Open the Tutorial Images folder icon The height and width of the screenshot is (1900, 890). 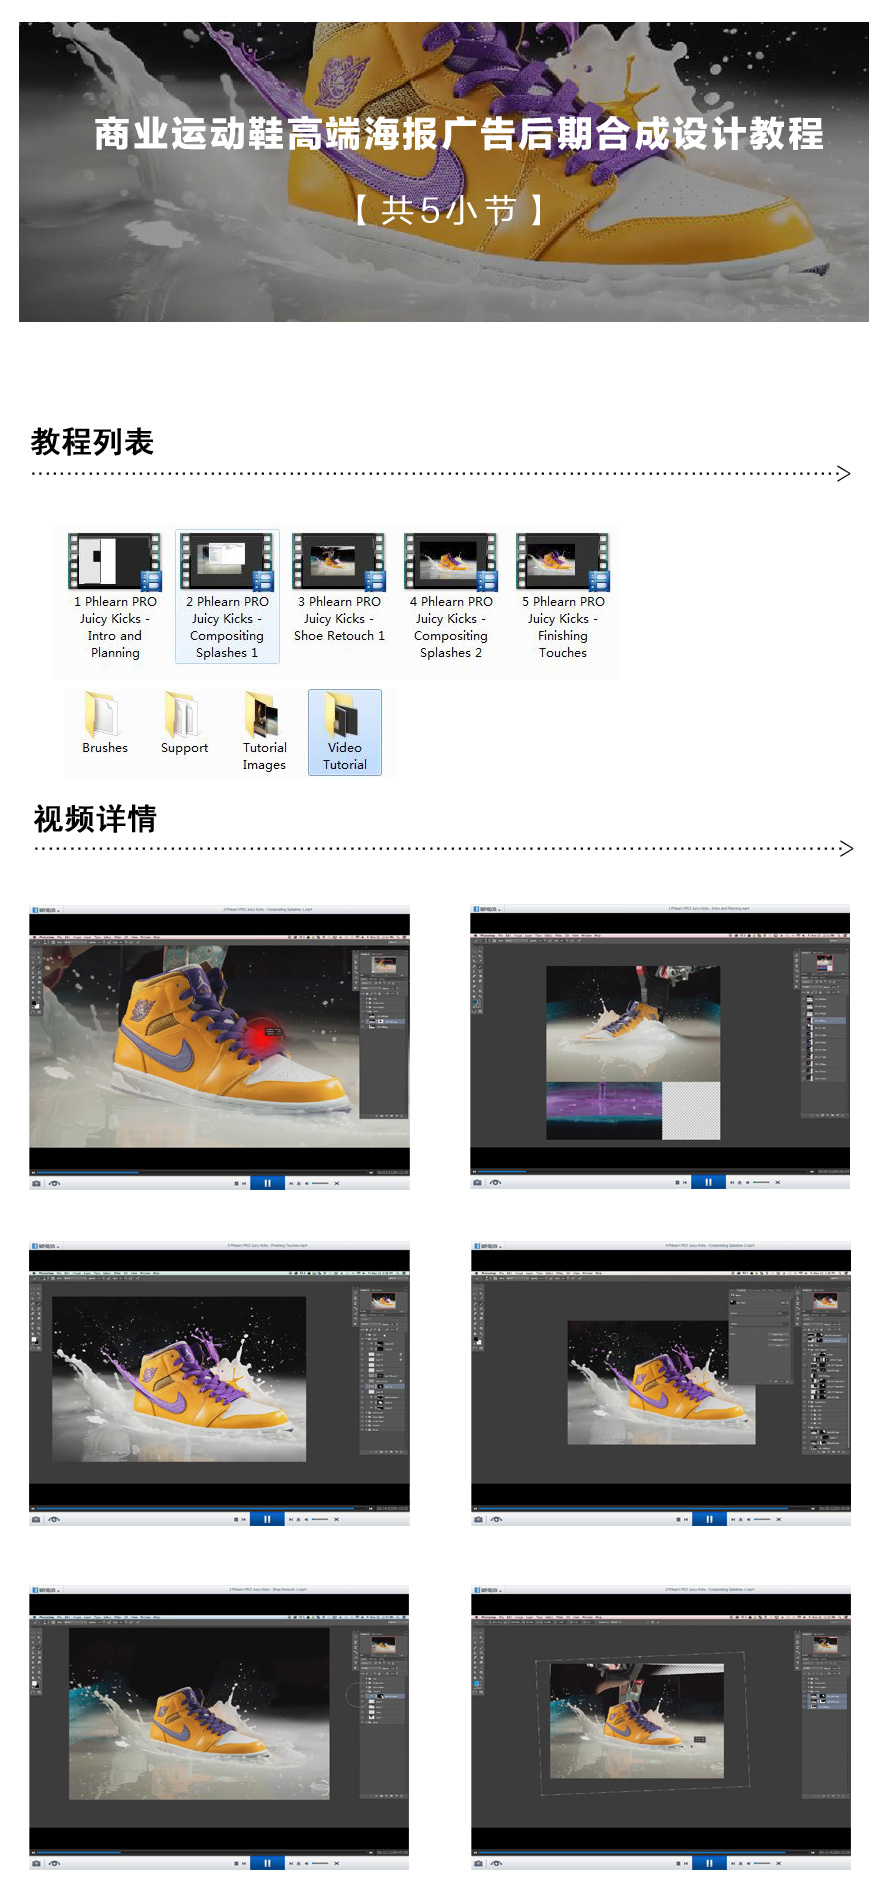click(264, 714)
